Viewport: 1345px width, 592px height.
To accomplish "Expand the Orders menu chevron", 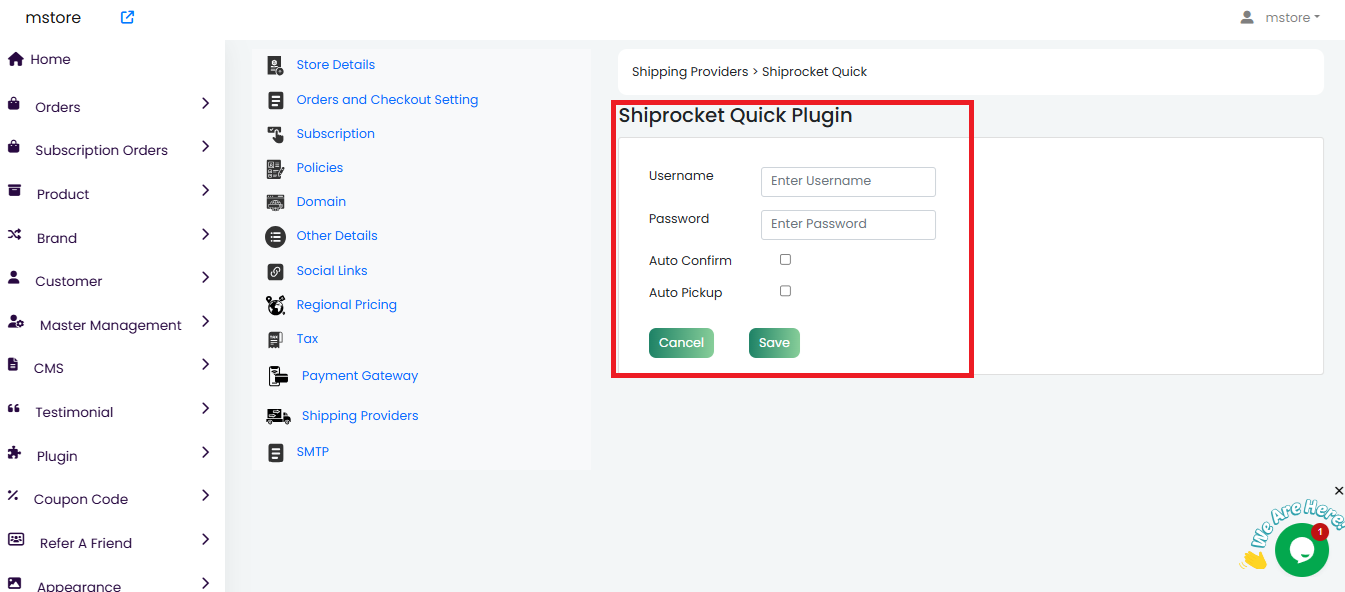I will 205,104.
